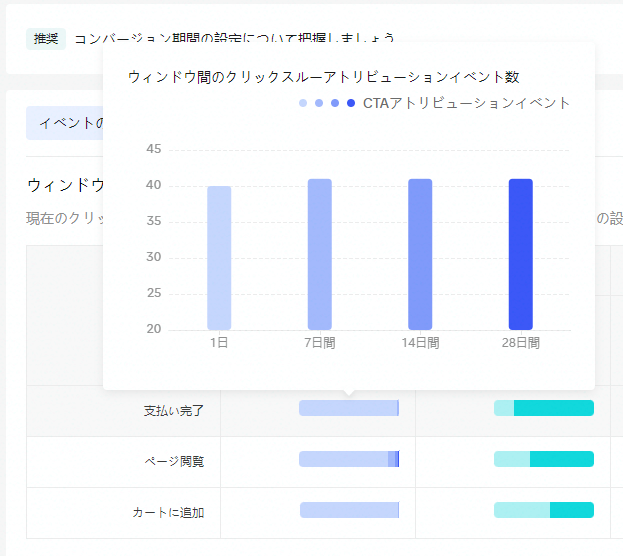Click the 推奨 badge
Screen dimensions: 623x556
point(46,38)
